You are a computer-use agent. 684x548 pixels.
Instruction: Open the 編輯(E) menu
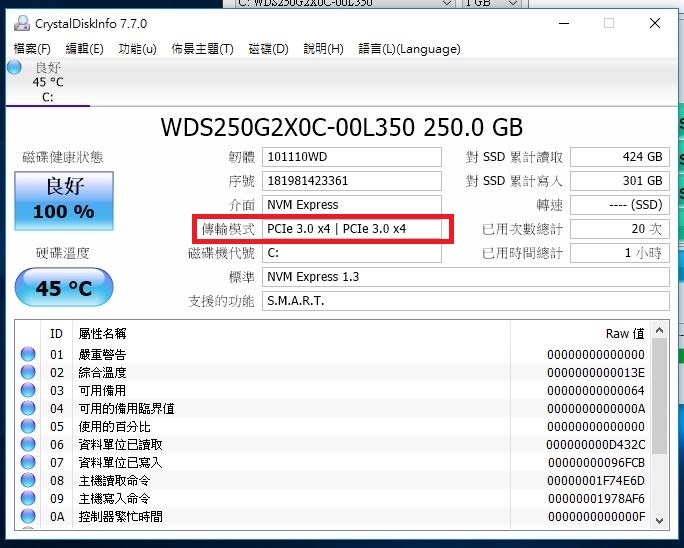pyautogui.click(x=85, y=49)
